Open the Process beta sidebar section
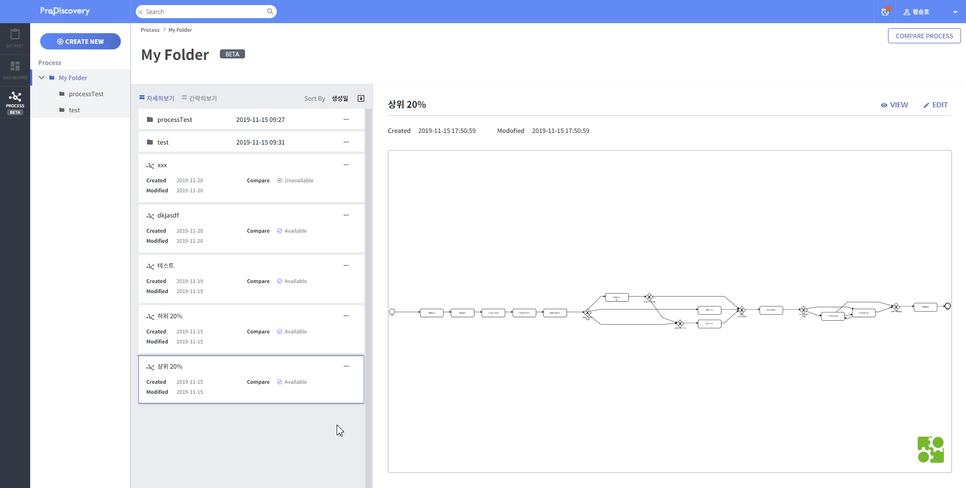Screen dimensions: 966x488 tap(15, 102)
